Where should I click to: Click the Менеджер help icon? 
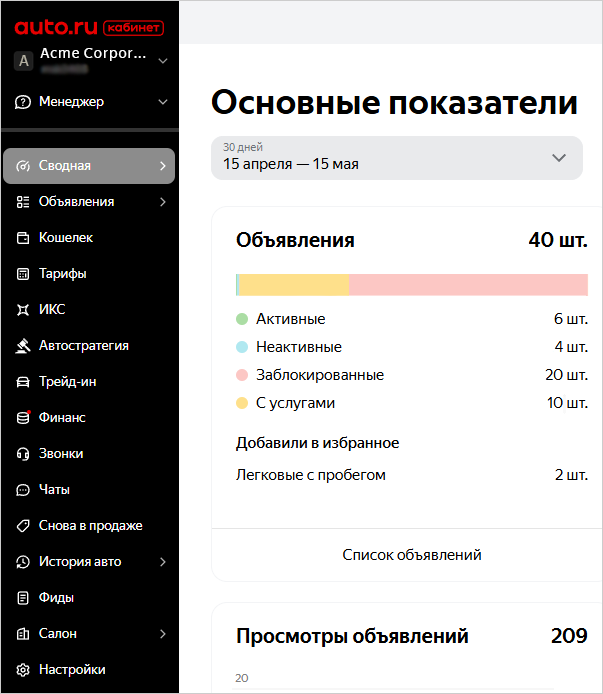click(23, 102)
